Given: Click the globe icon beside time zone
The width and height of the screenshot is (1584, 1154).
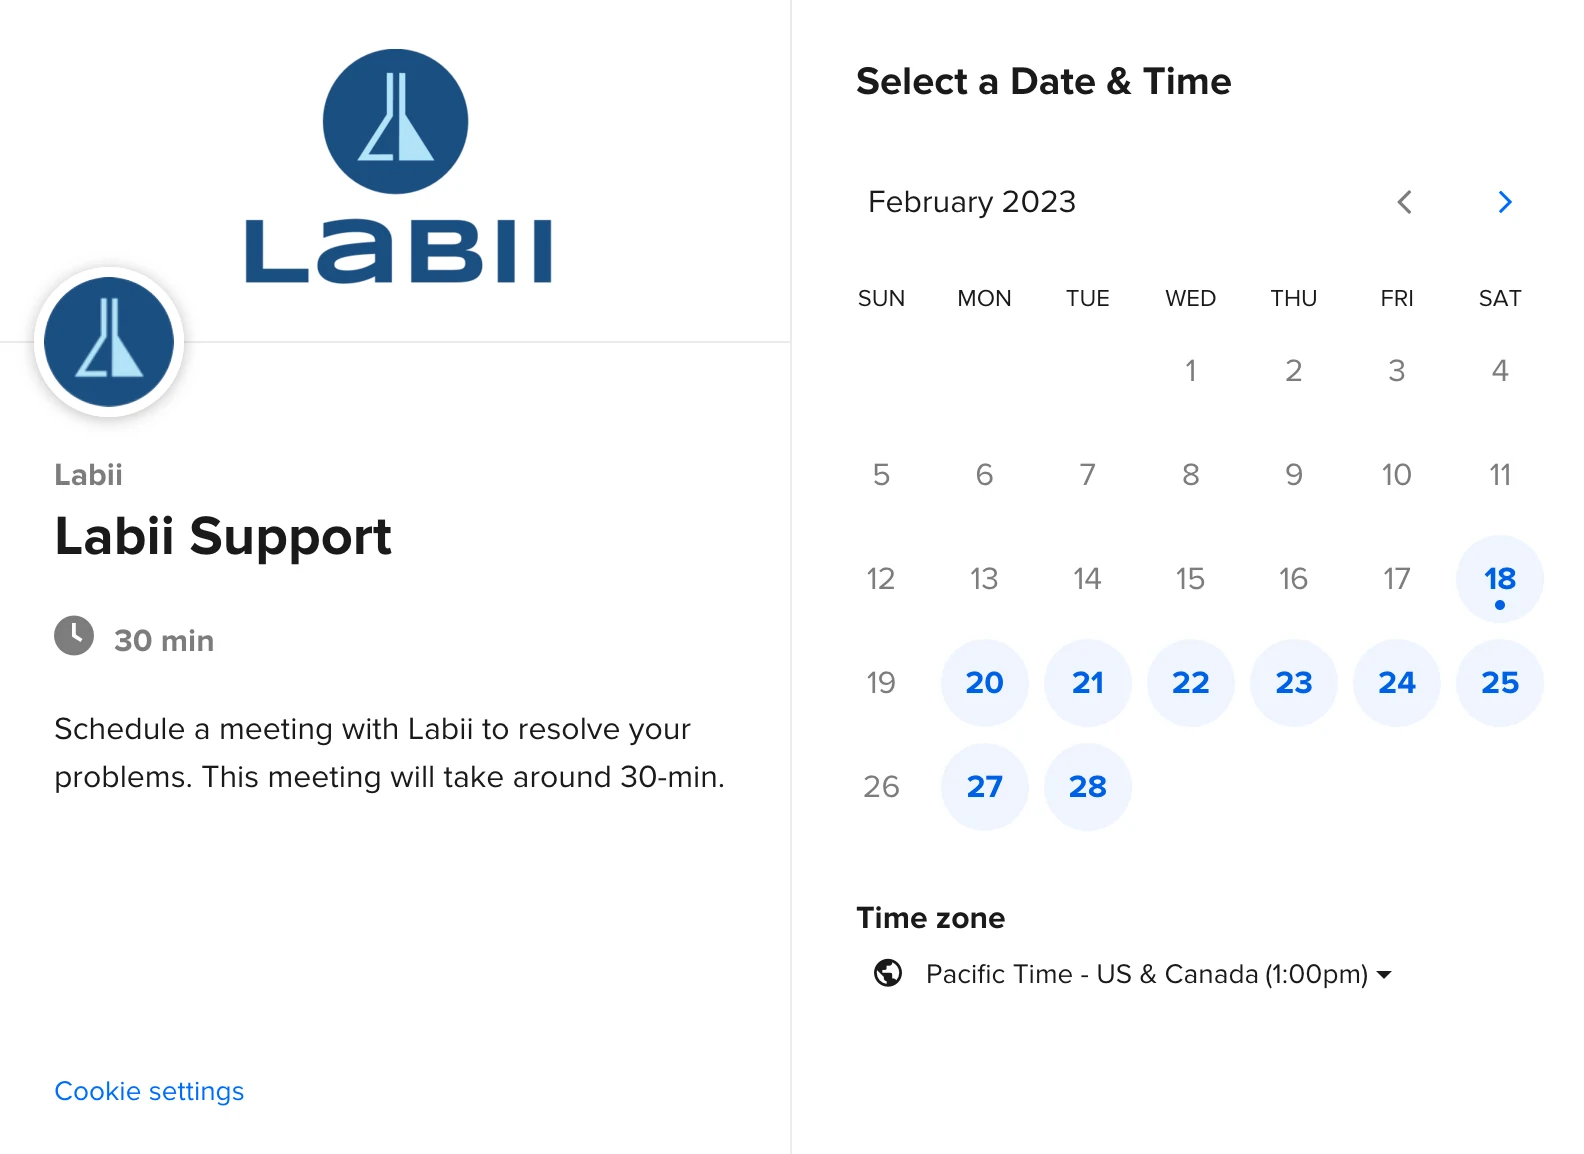Looking at the screenshot, I should (888, 973).
